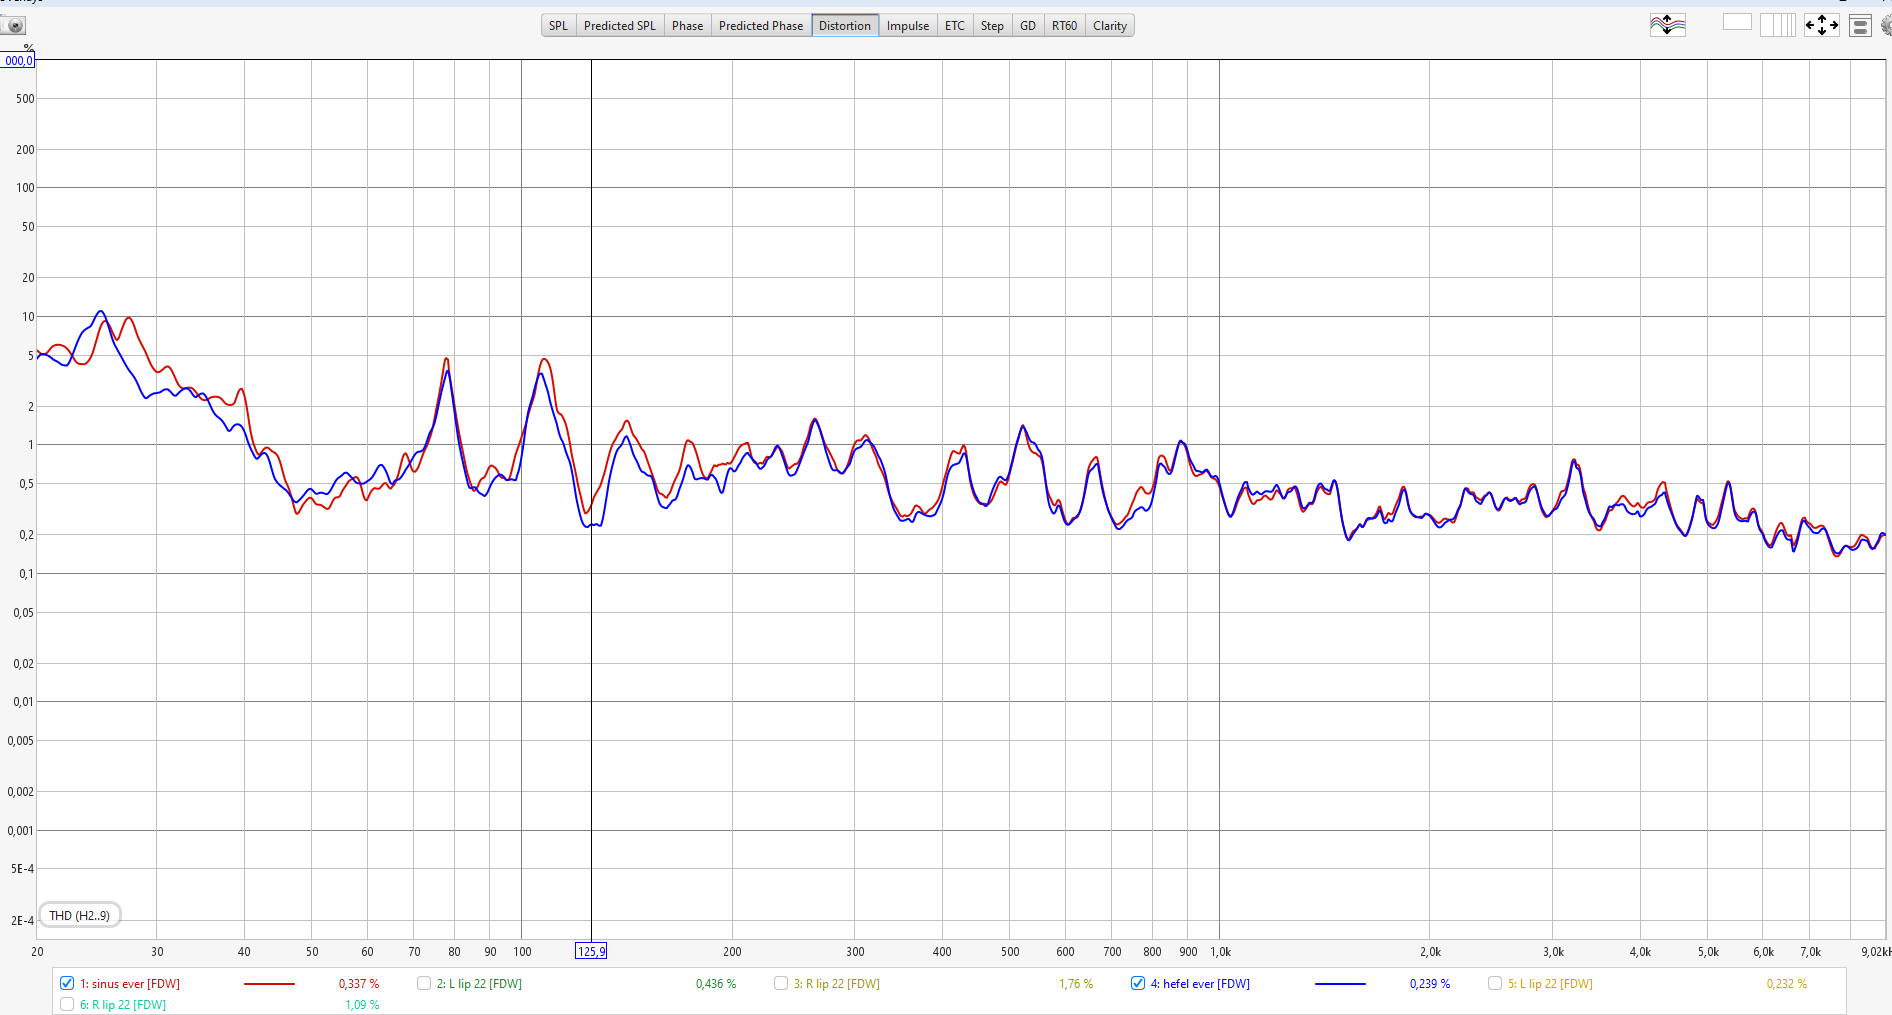Click the blue line swatch for hefel ever
Image resolution: width=1892 pixels, height=1015 pixels.
1340,984
